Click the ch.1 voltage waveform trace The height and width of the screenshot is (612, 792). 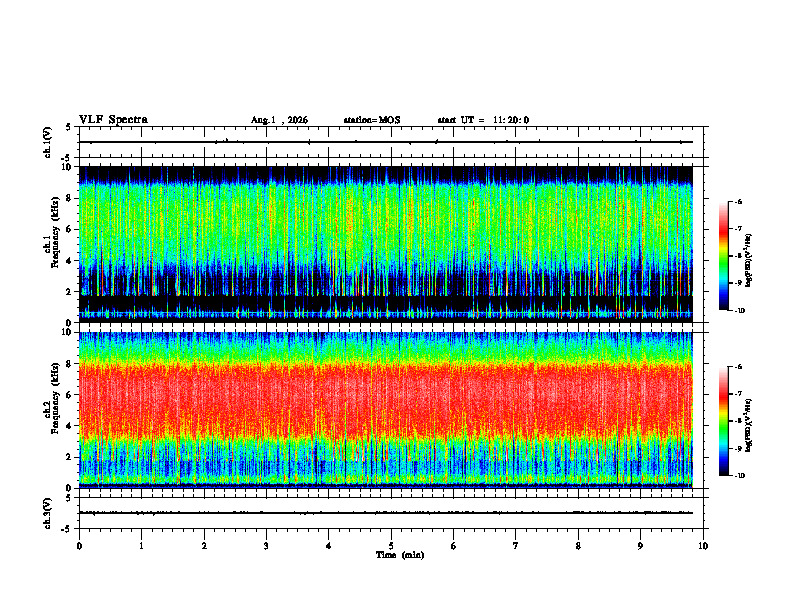click(x=385, y=142)
